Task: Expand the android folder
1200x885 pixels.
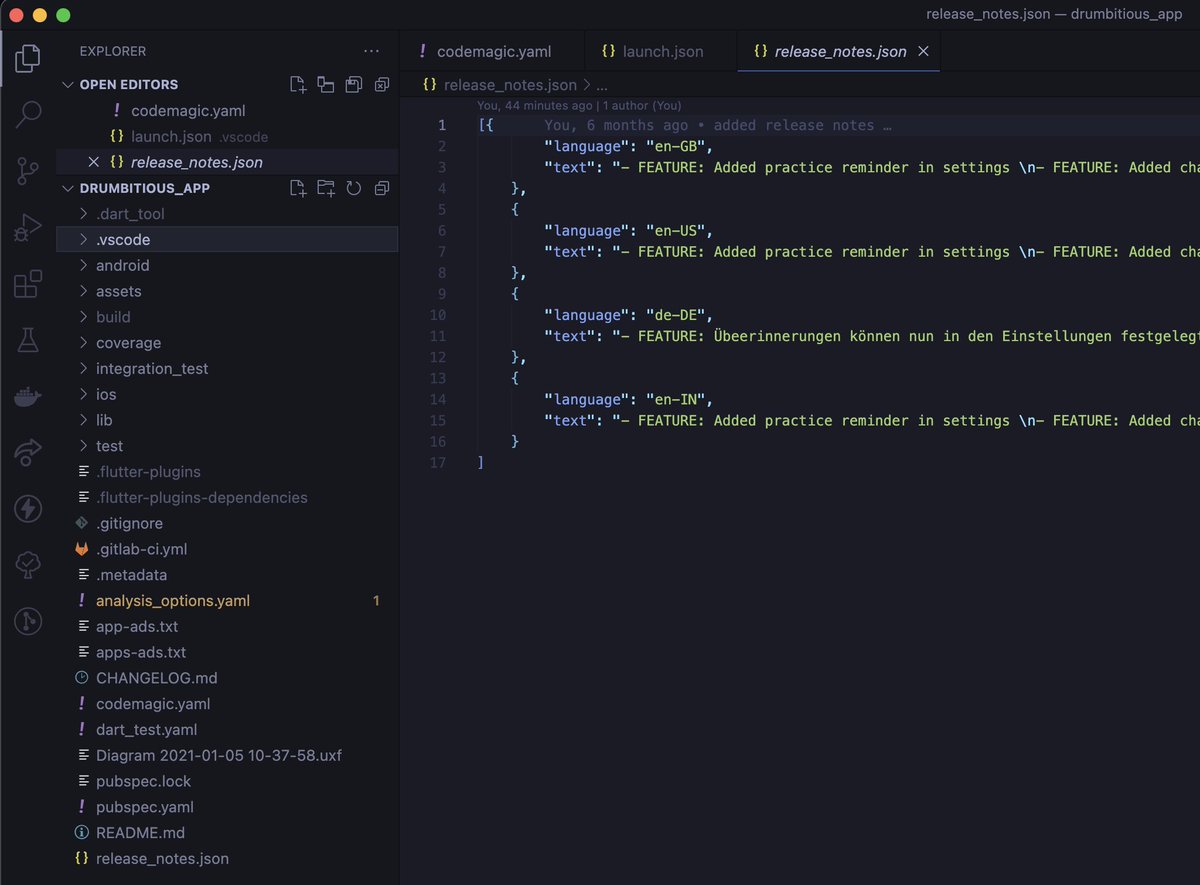Action: click(x=122, y=265)
